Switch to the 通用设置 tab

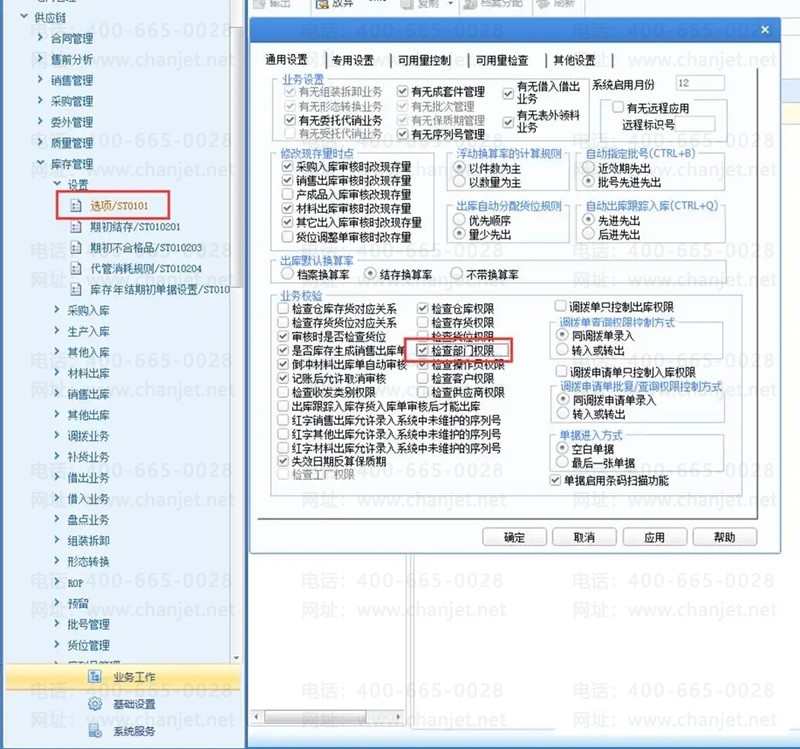pyautogui.click(x=286, y=60)
